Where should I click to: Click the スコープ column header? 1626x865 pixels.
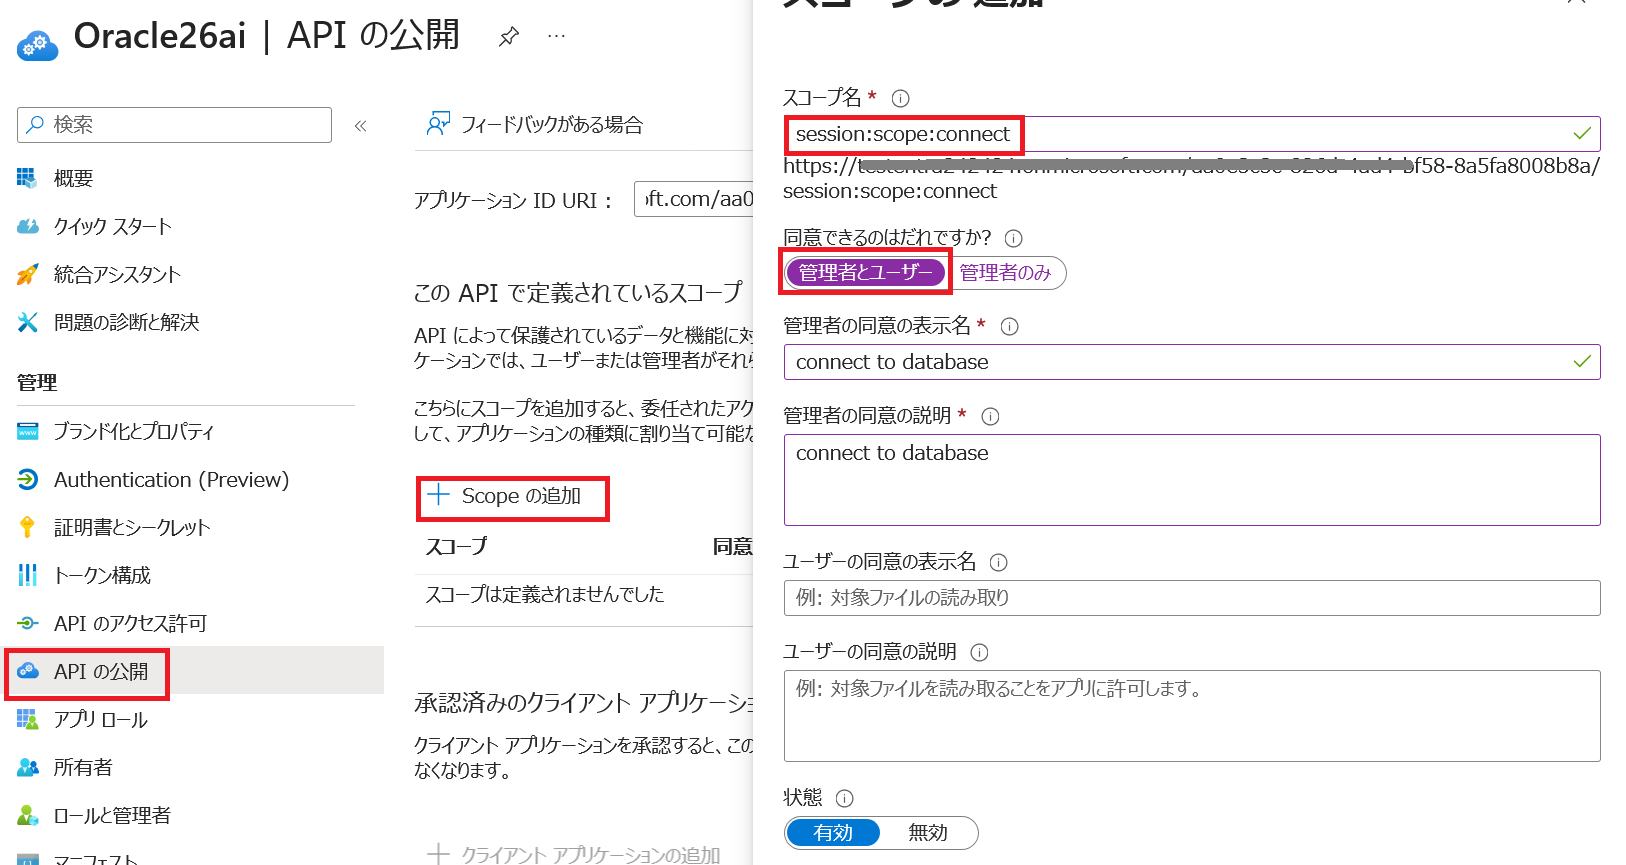[456, 546]
